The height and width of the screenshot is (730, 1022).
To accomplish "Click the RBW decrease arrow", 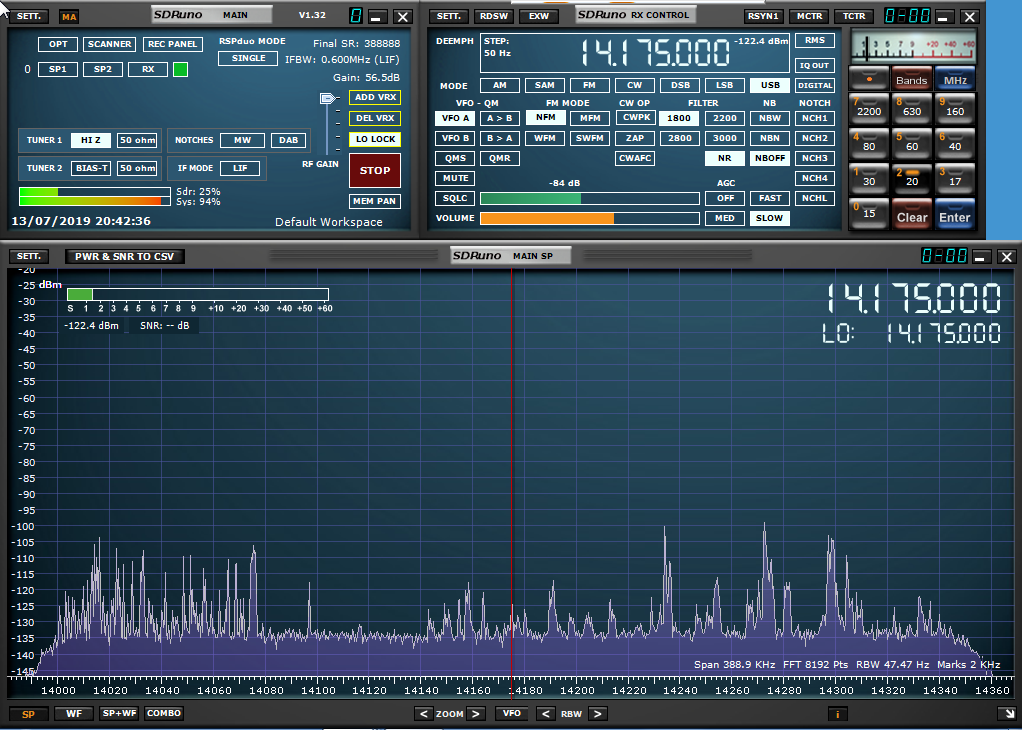I will [x=546, y=714].
